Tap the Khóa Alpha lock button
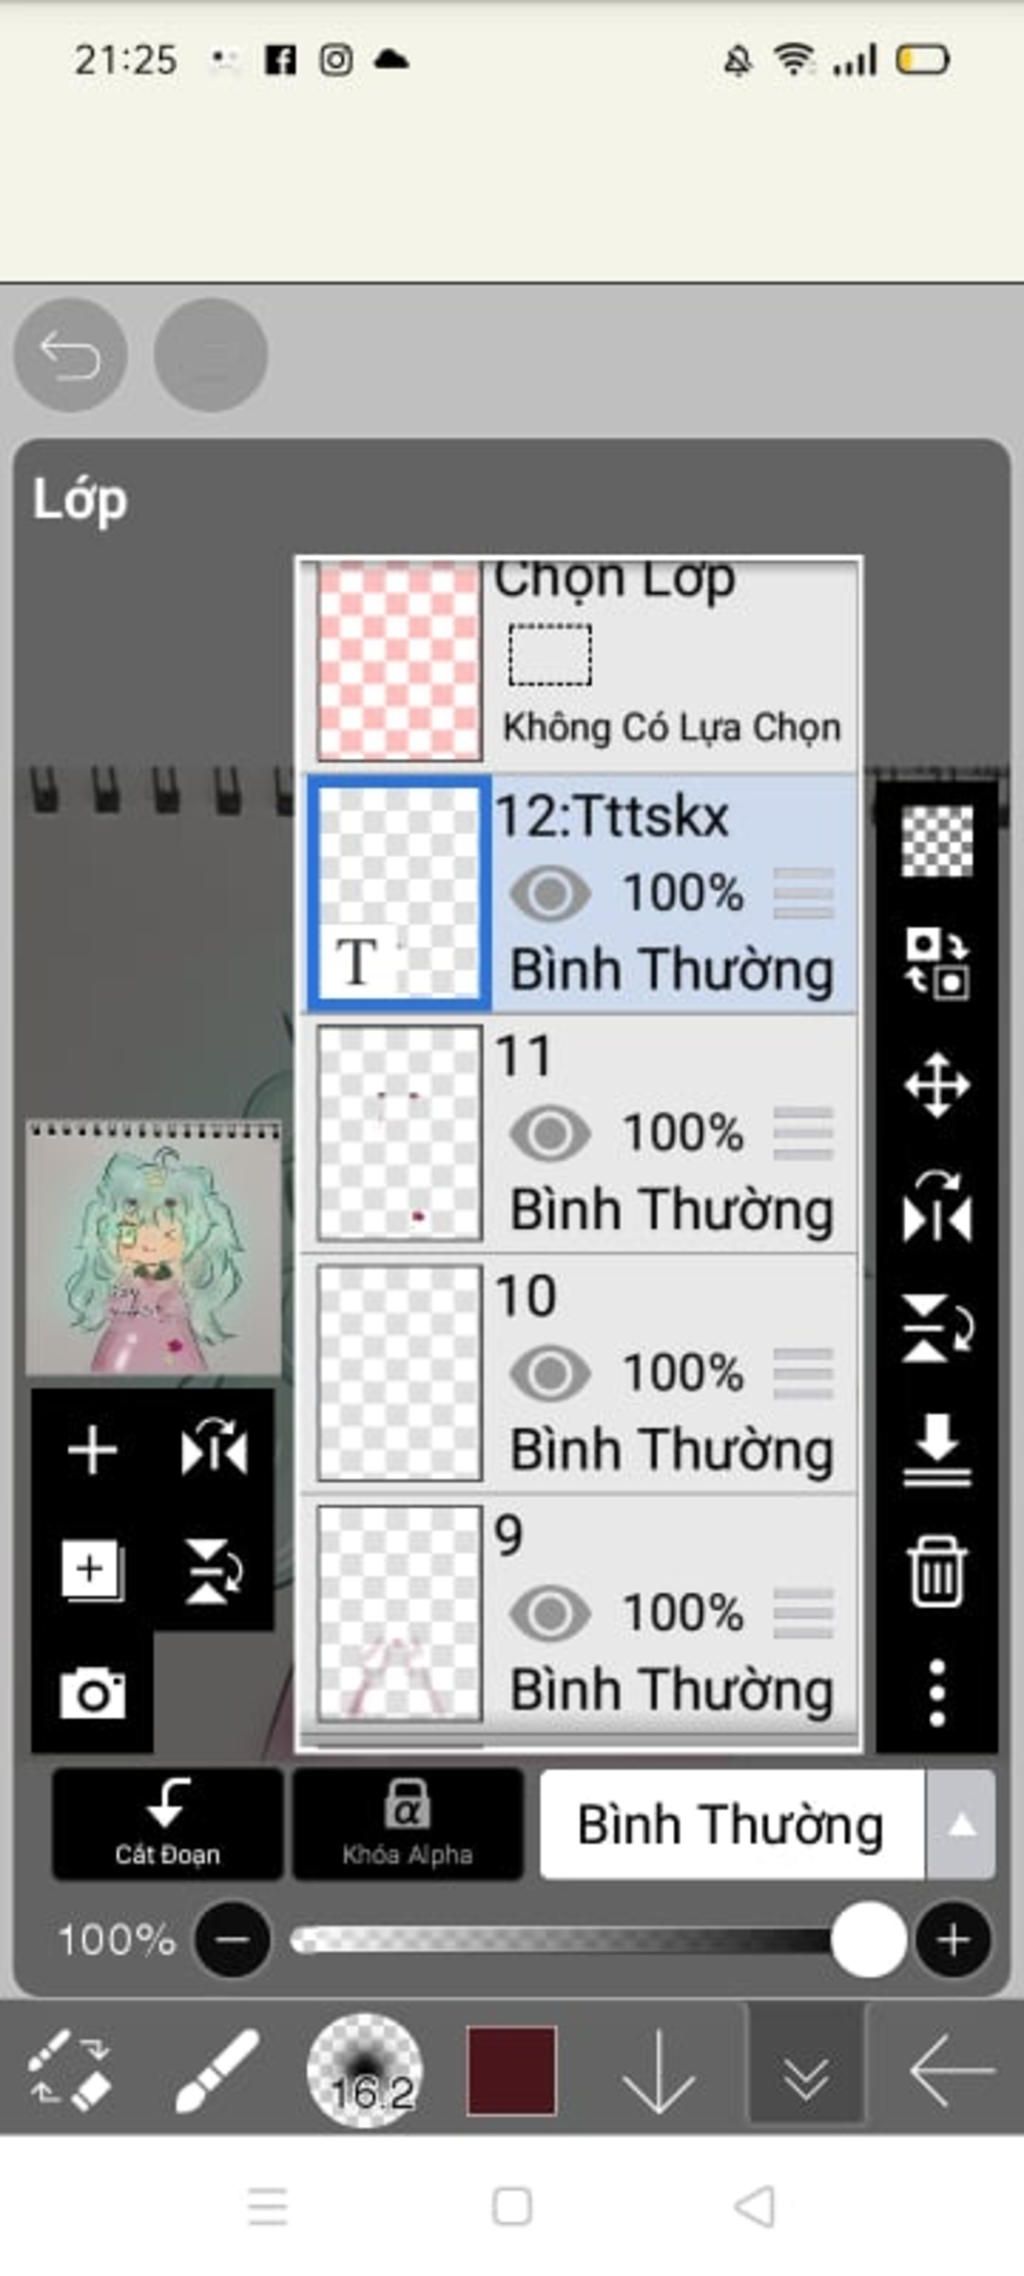 point(407,1825)
